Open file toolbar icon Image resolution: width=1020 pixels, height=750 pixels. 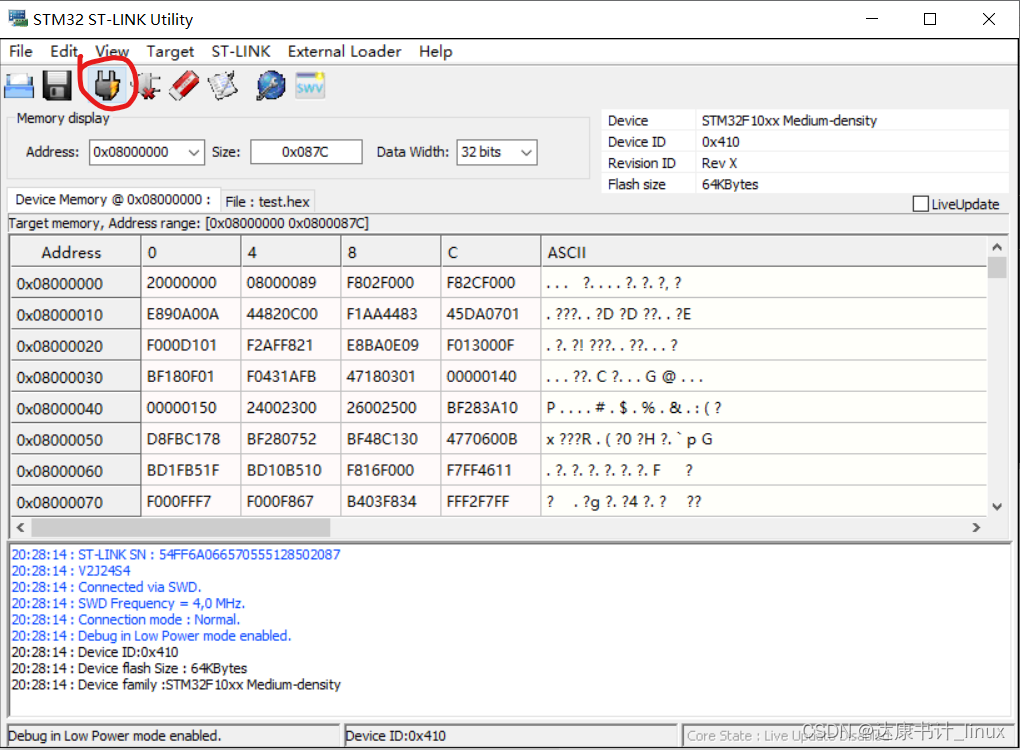coord(19,85)
